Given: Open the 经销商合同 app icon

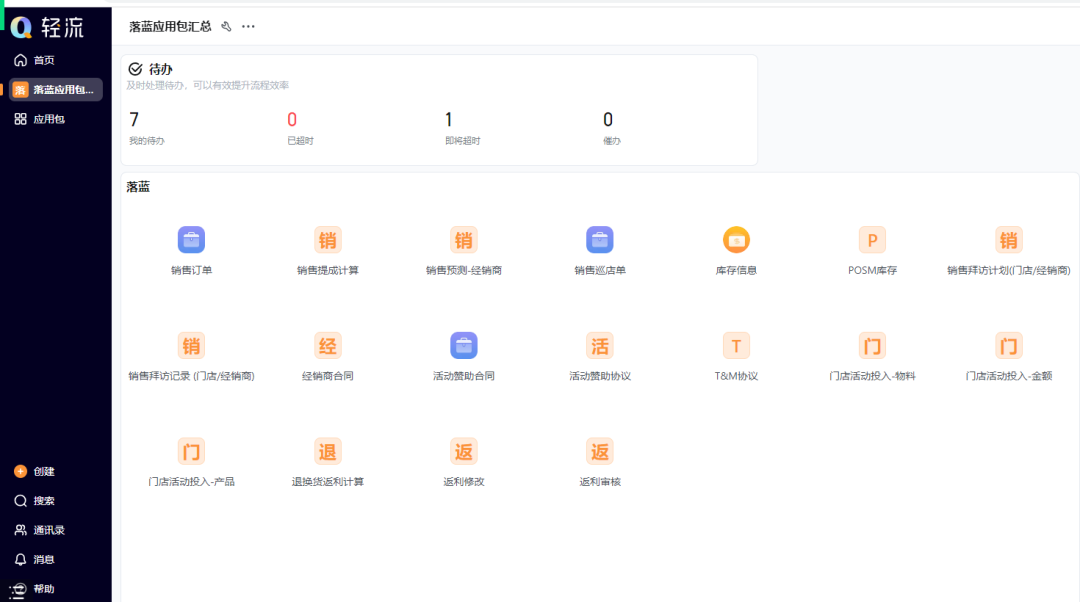Looking at the screenshot, I should 328,346.
